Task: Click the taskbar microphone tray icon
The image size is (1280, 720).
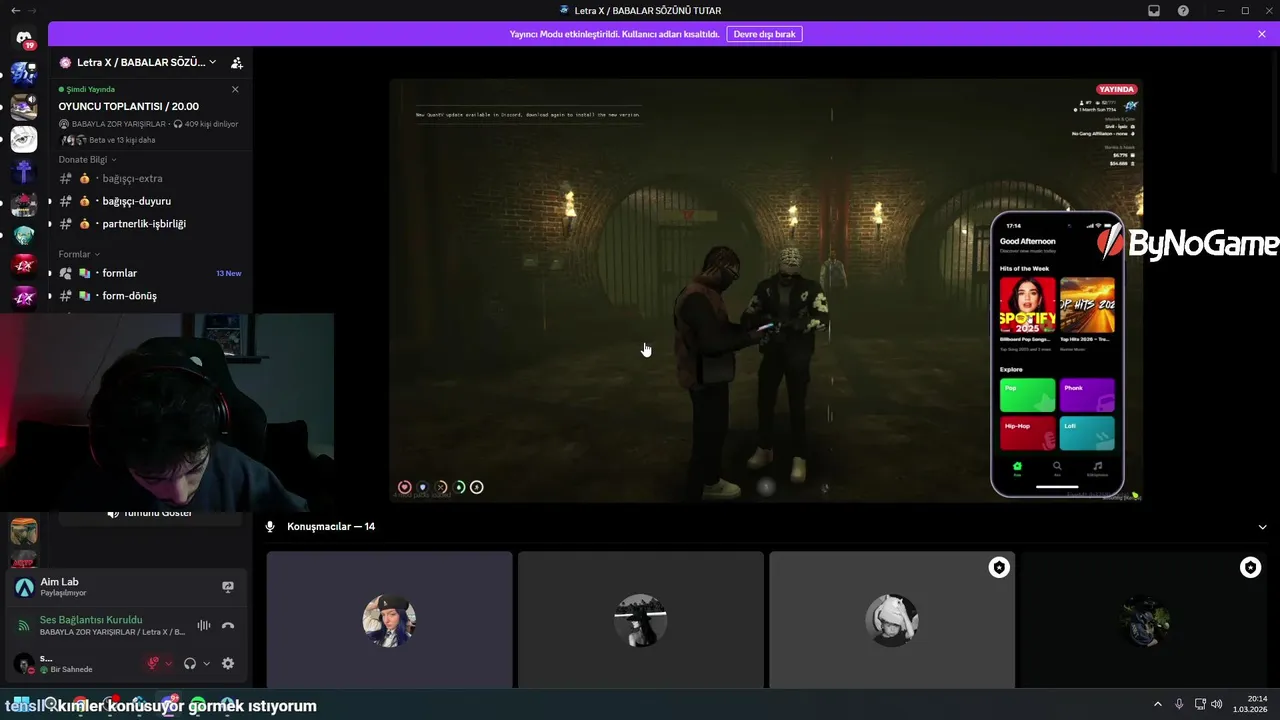Action: coord(1180,704)
